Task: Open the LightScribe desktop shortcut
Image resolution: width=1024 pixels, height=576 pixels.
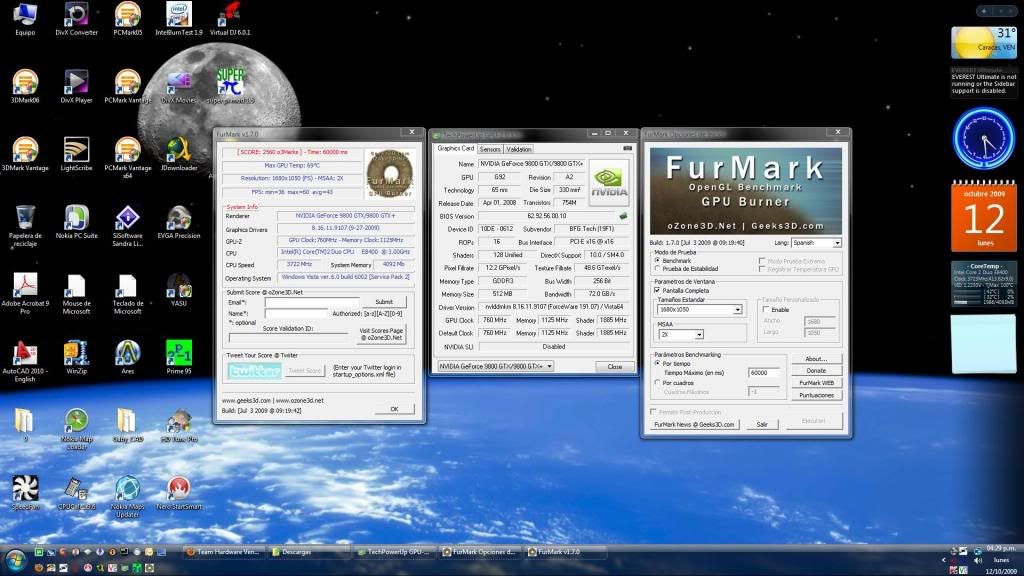Action: click(76, 155)
